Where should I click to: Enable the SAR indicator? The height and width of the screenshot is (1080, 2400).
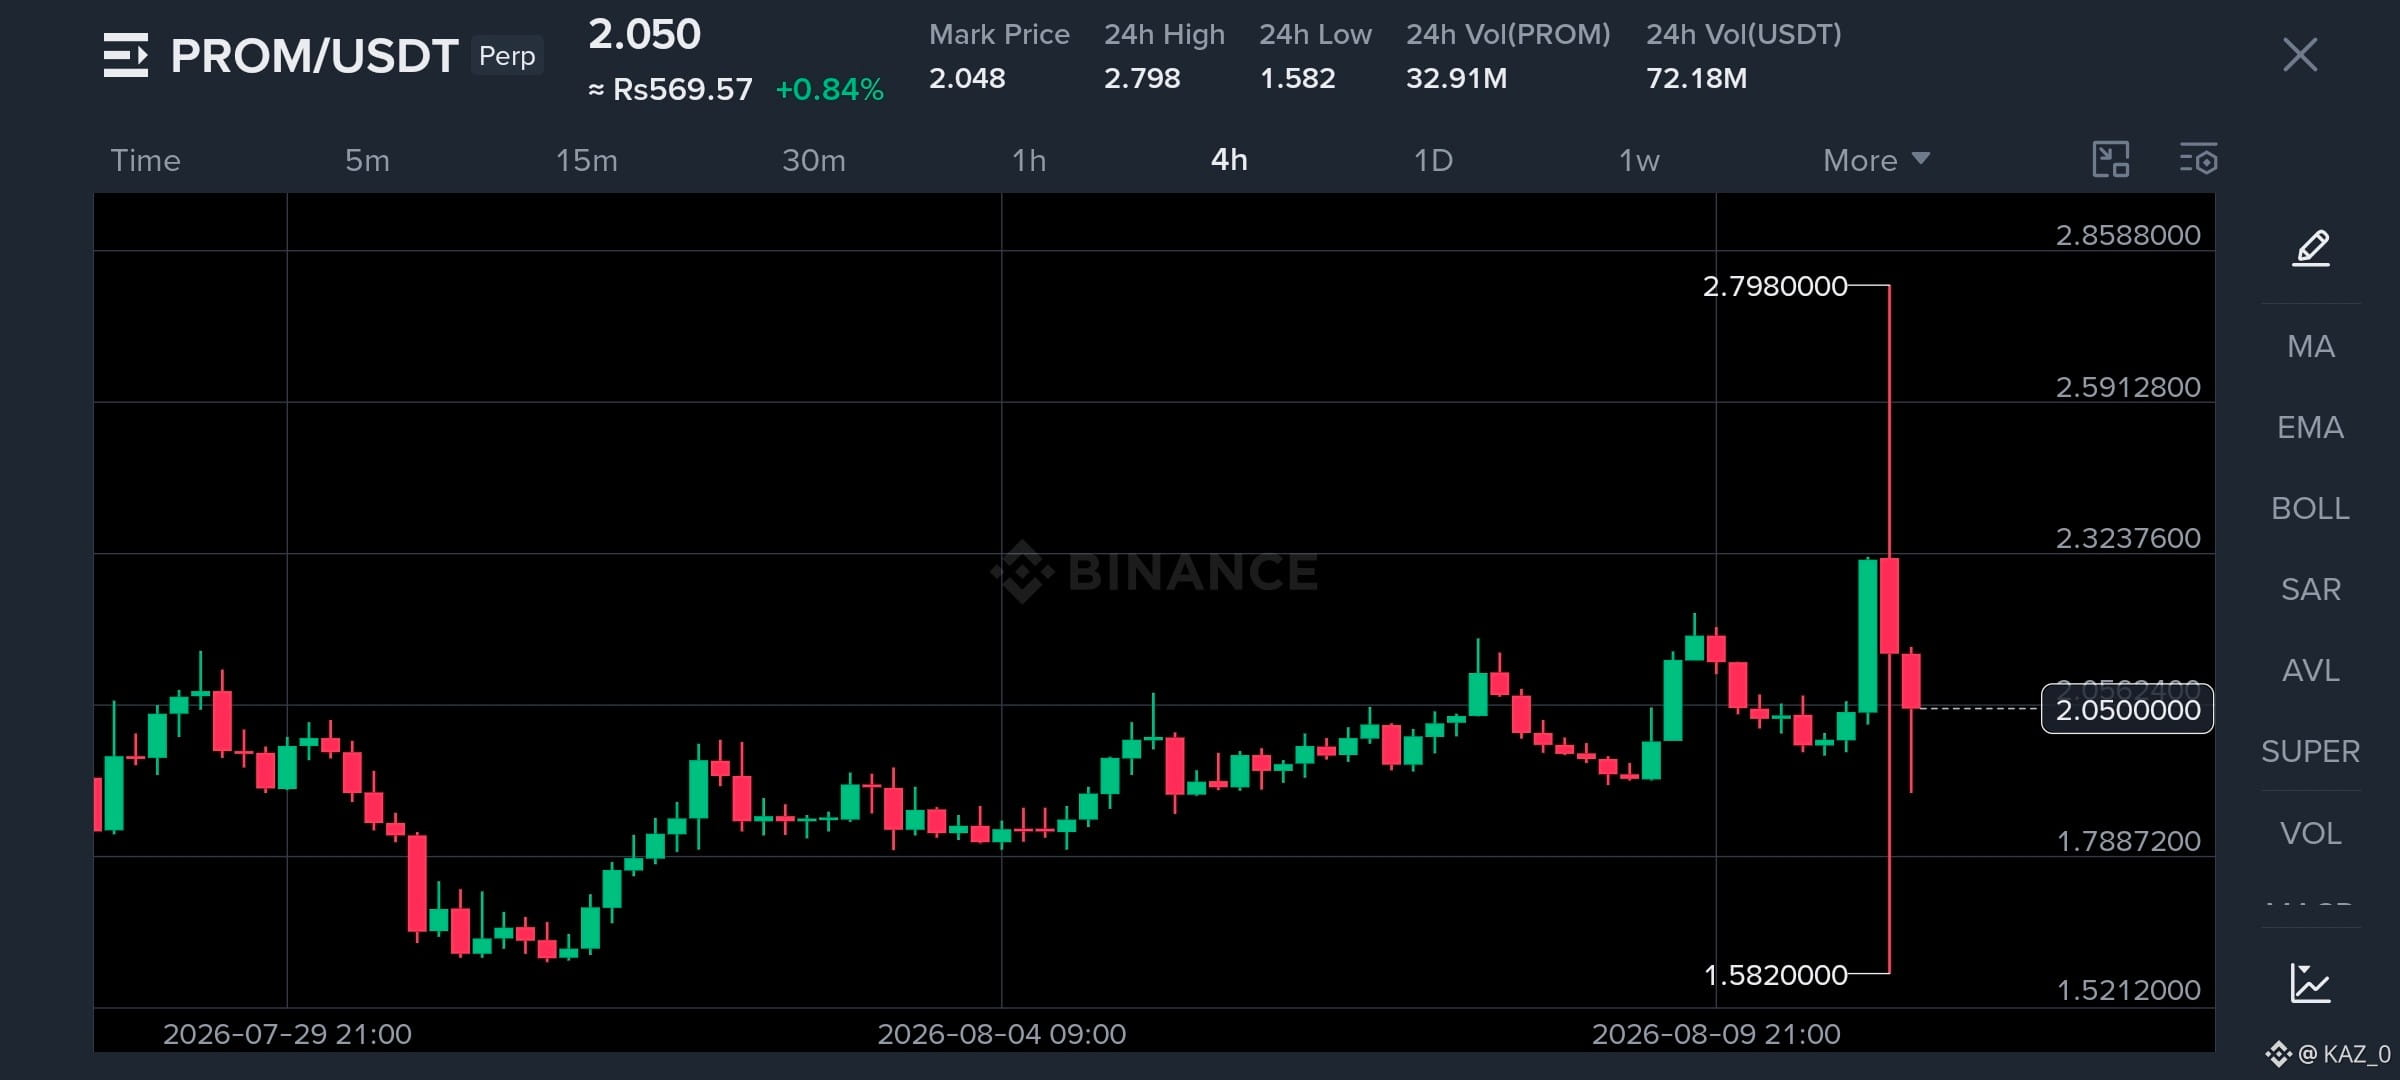click(2311, 589)
